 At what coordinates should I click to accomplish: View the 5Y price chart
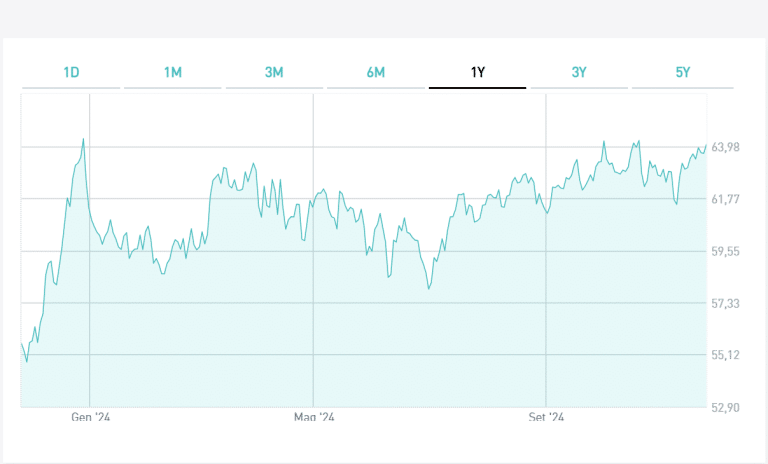(x=682, y=72)
